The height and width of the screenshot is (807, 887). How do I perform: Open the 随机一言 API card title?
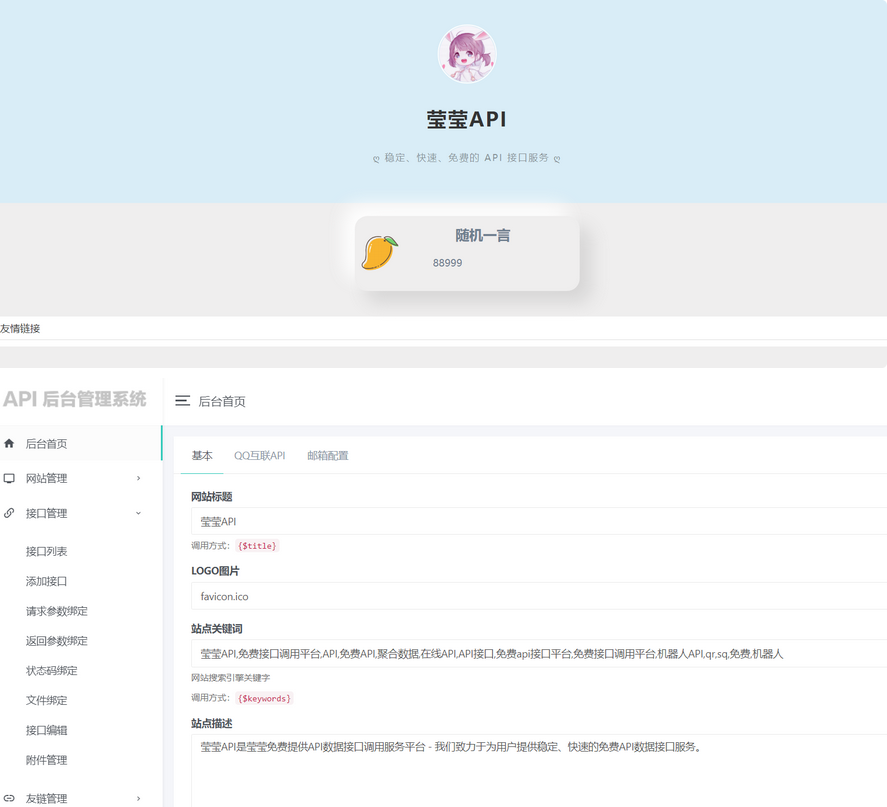(x=483, y=235)
